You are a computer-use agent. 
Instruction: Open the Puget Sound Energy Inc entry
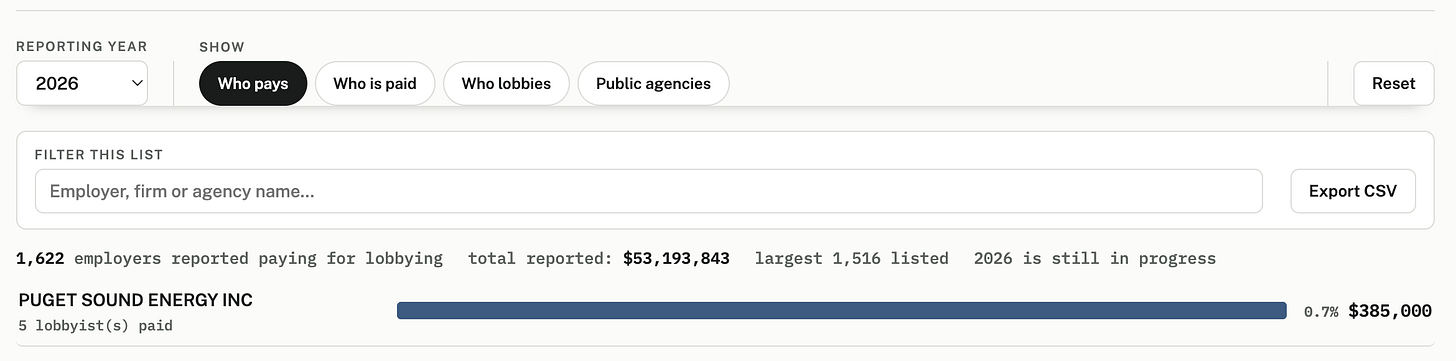(x=135, y=300)
